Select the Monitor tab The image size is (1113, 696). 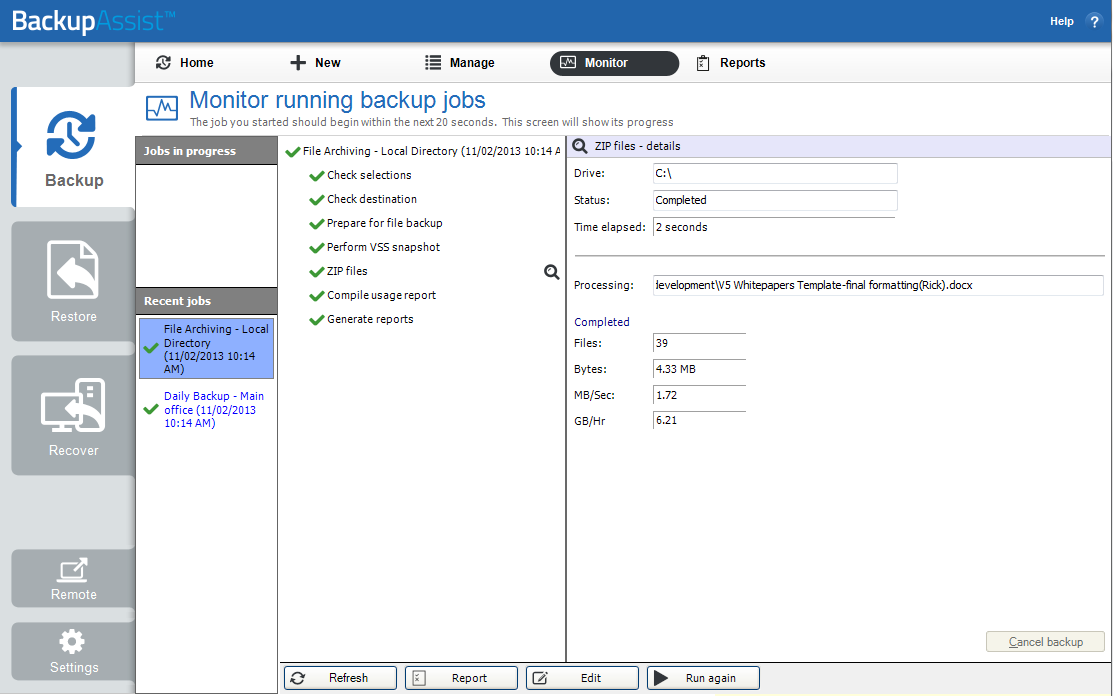pos(614,62)
